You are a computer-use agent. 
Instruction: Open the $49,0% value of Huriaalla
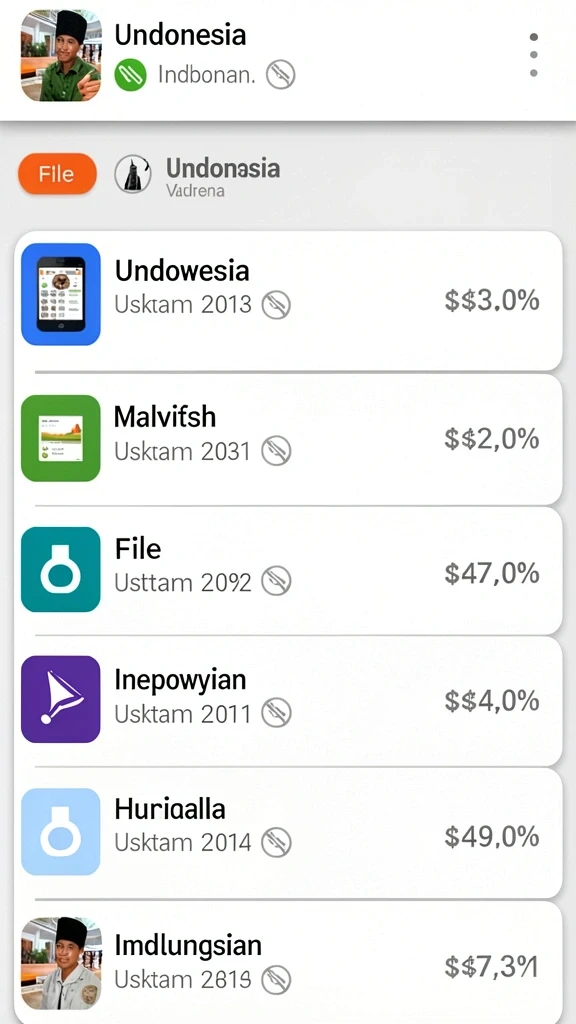(x=492, y=836)
